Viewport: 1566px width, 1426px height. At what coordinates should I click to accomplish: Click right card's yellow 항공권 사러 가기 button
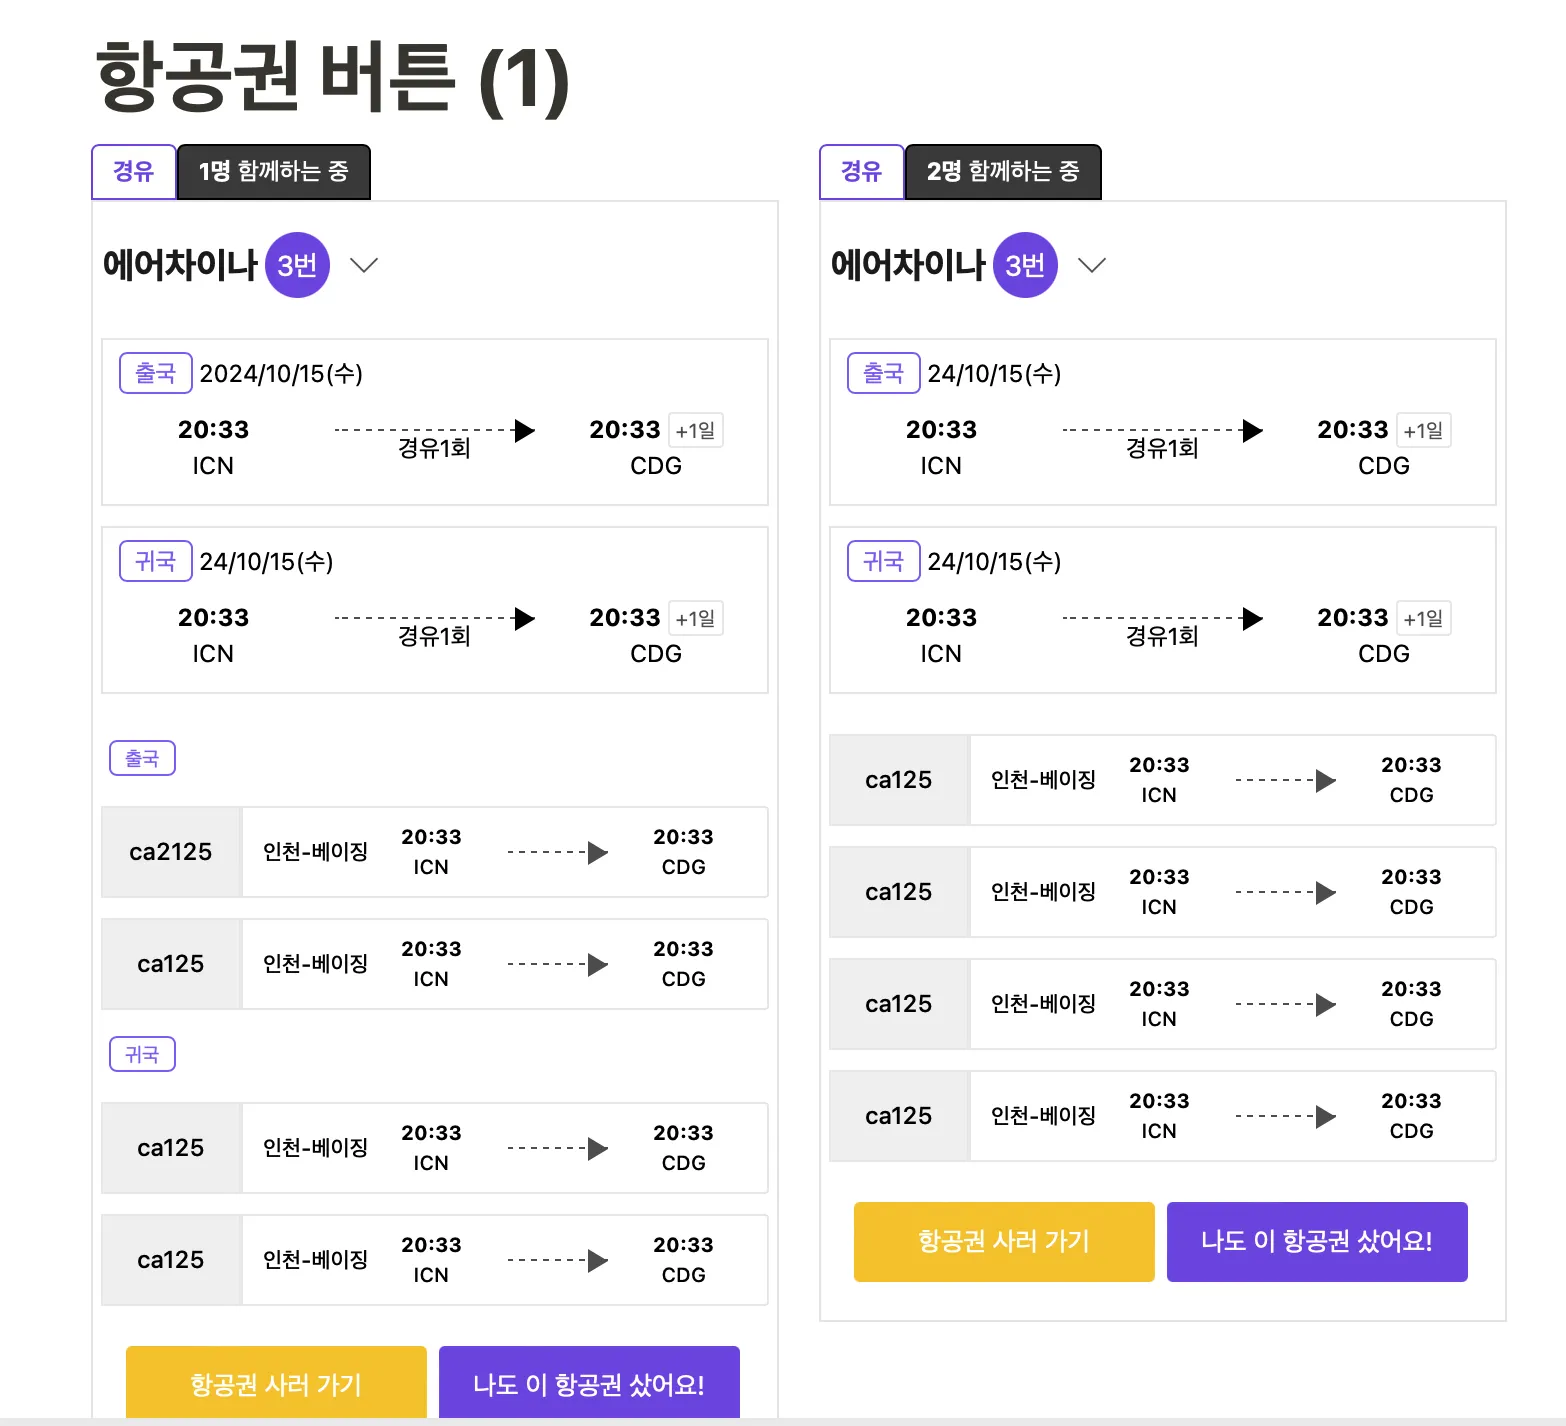[1004, 1241]
